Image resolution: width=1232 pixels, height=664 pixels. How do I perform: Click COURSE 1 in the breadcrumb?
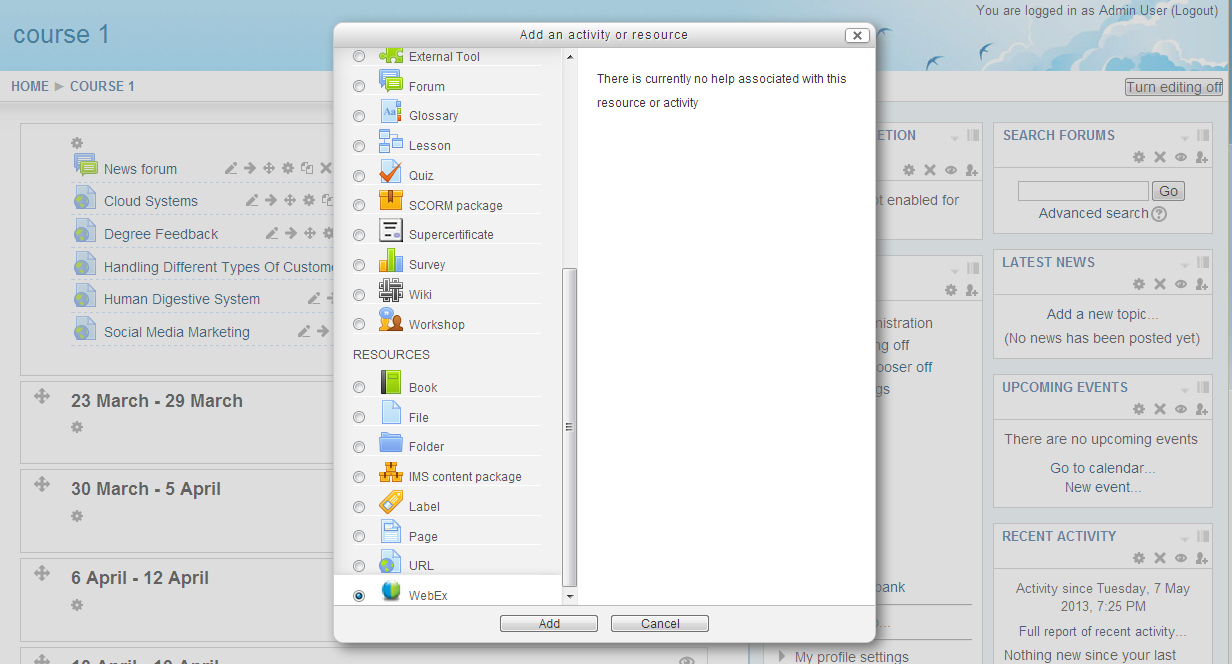click(102, 86)
